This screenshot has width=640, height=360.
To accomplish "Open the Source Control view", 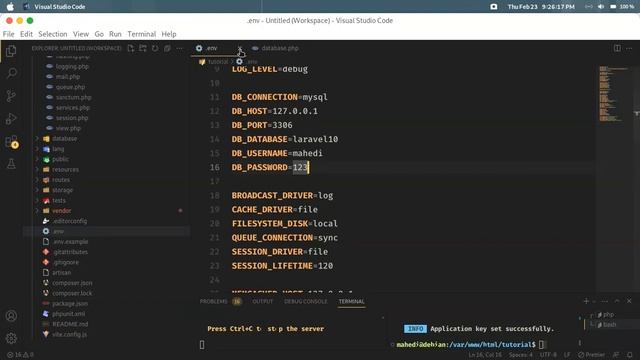I will coord(11,96).
